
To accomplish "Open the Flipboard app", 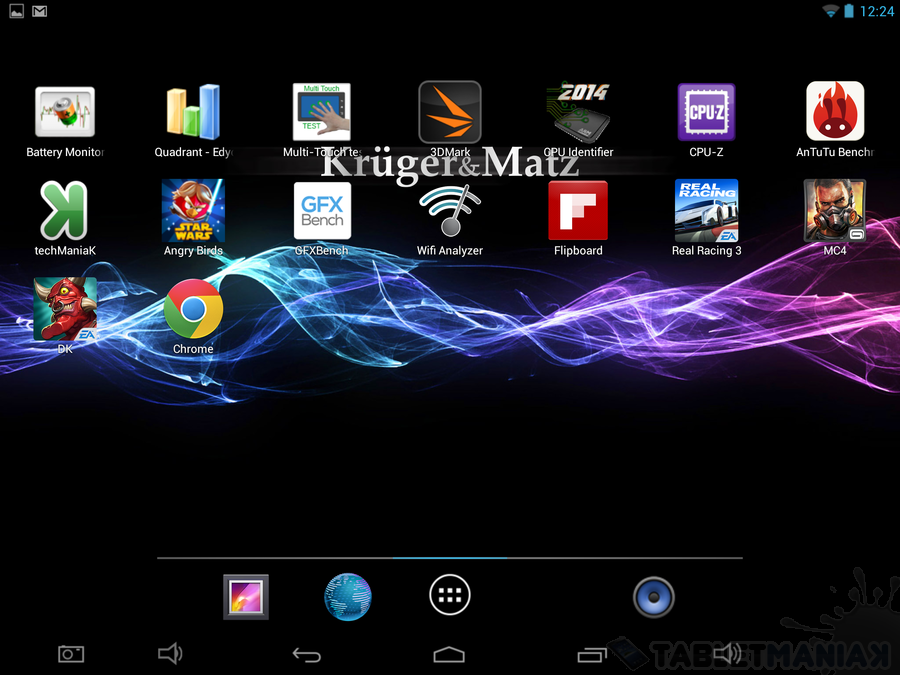I will point(578,211).
